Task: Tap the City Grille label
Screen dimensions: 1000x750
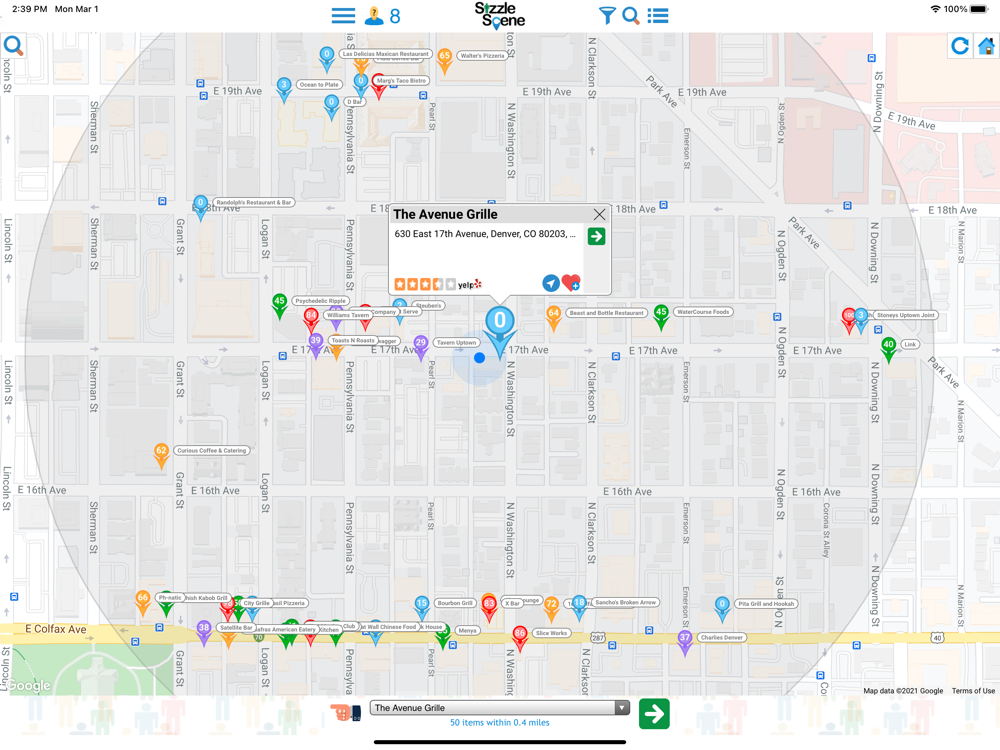Action: (x=256, y=603)
